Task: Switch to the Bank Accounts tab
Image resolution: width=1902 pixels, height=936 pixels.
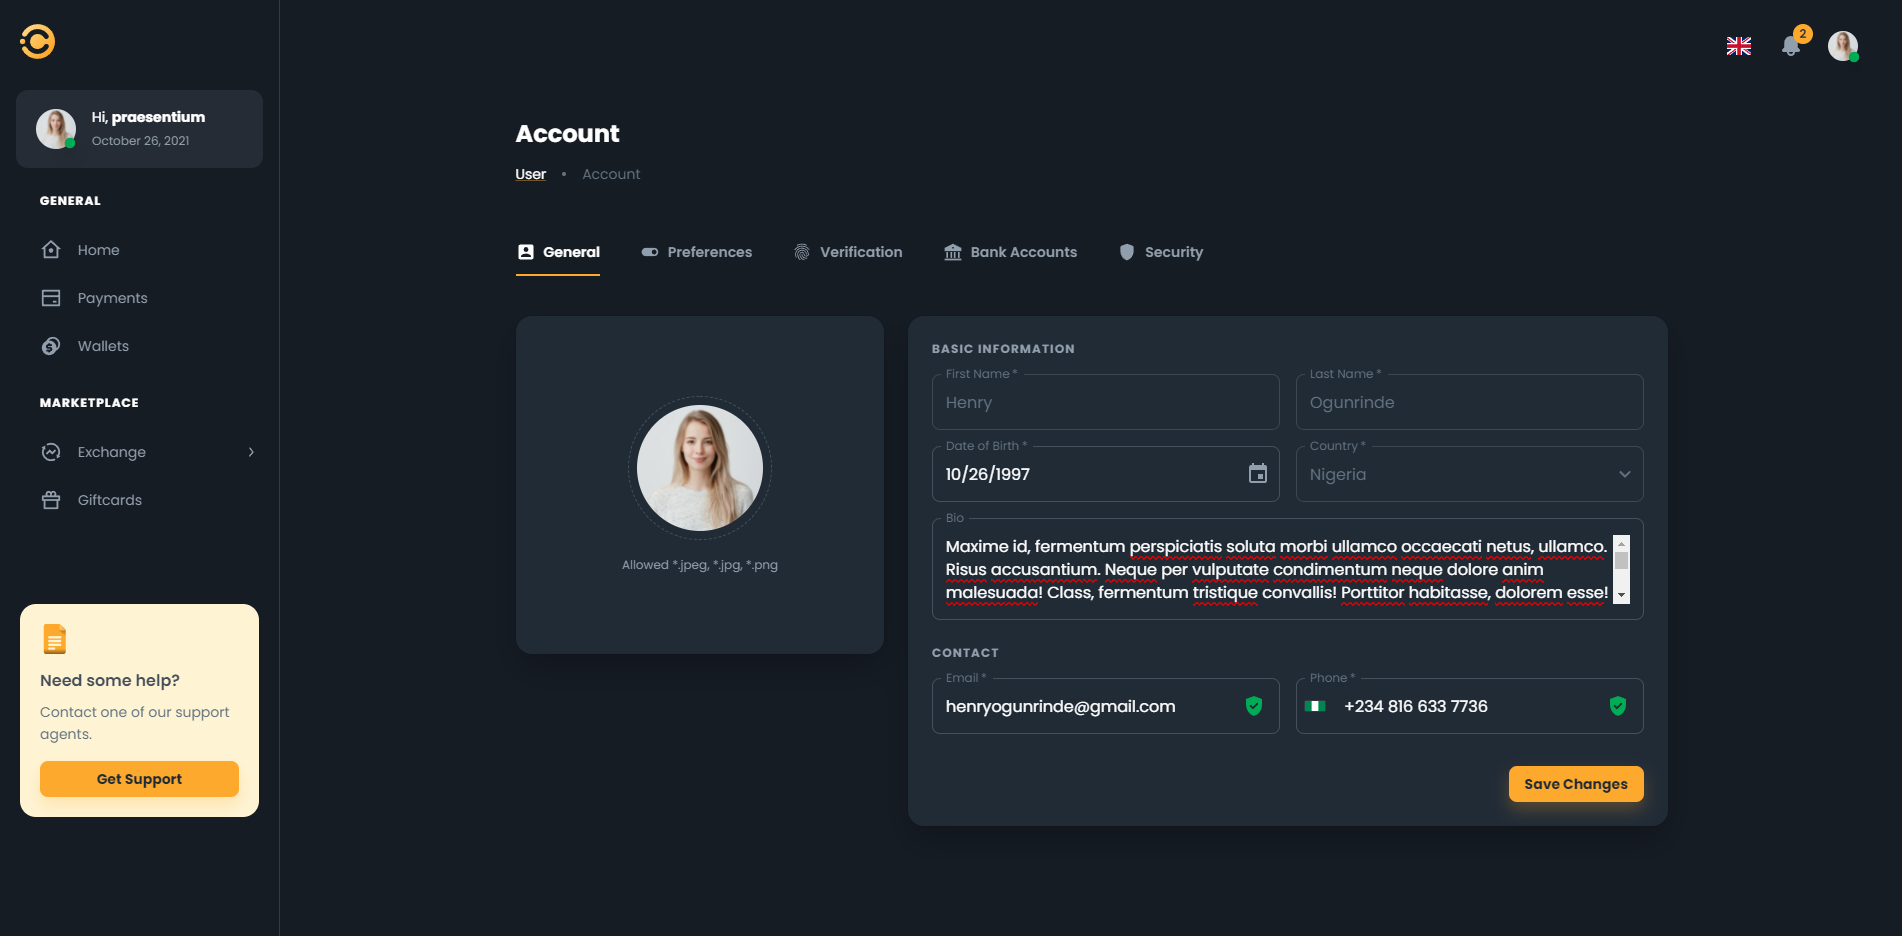Action: point(1010,252)
